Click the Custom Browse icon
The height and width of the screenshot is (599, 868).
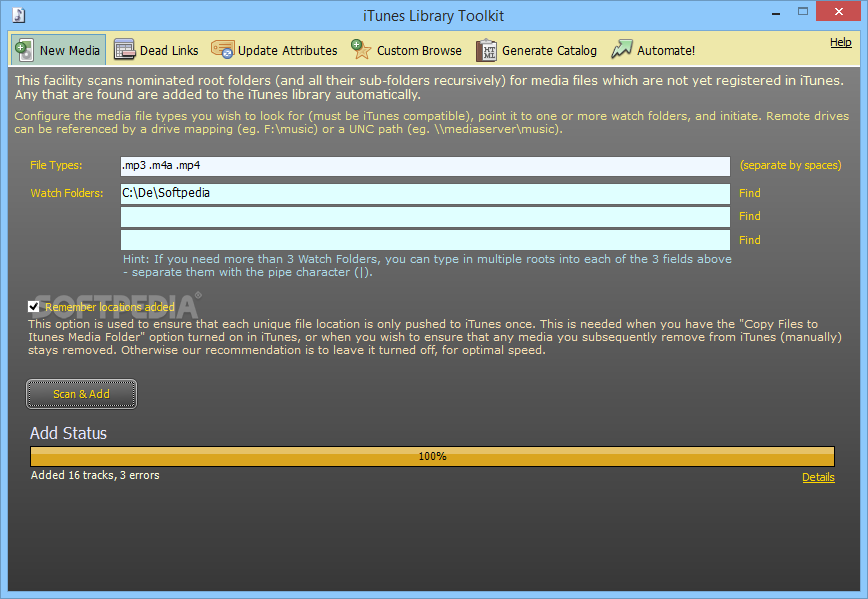[x=361, y=50]
